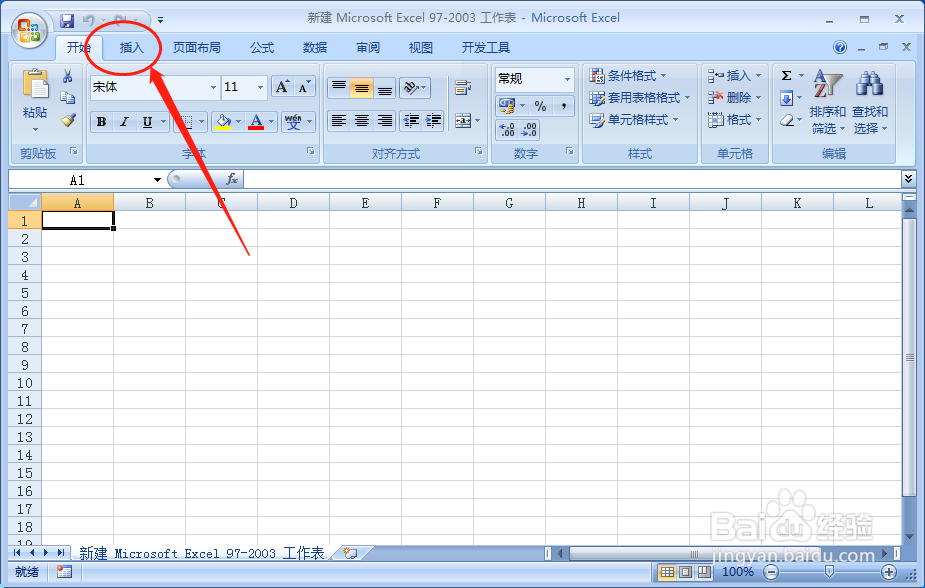Viewport: 925px width, 588px height.
Task: Click the Office button logo
Action: click(29, 31)
